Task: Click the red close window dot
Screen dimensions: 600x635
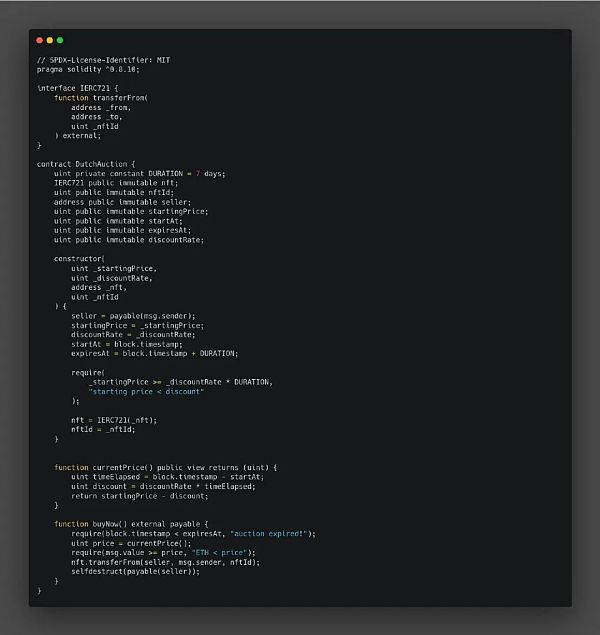Action: point(40,40)
